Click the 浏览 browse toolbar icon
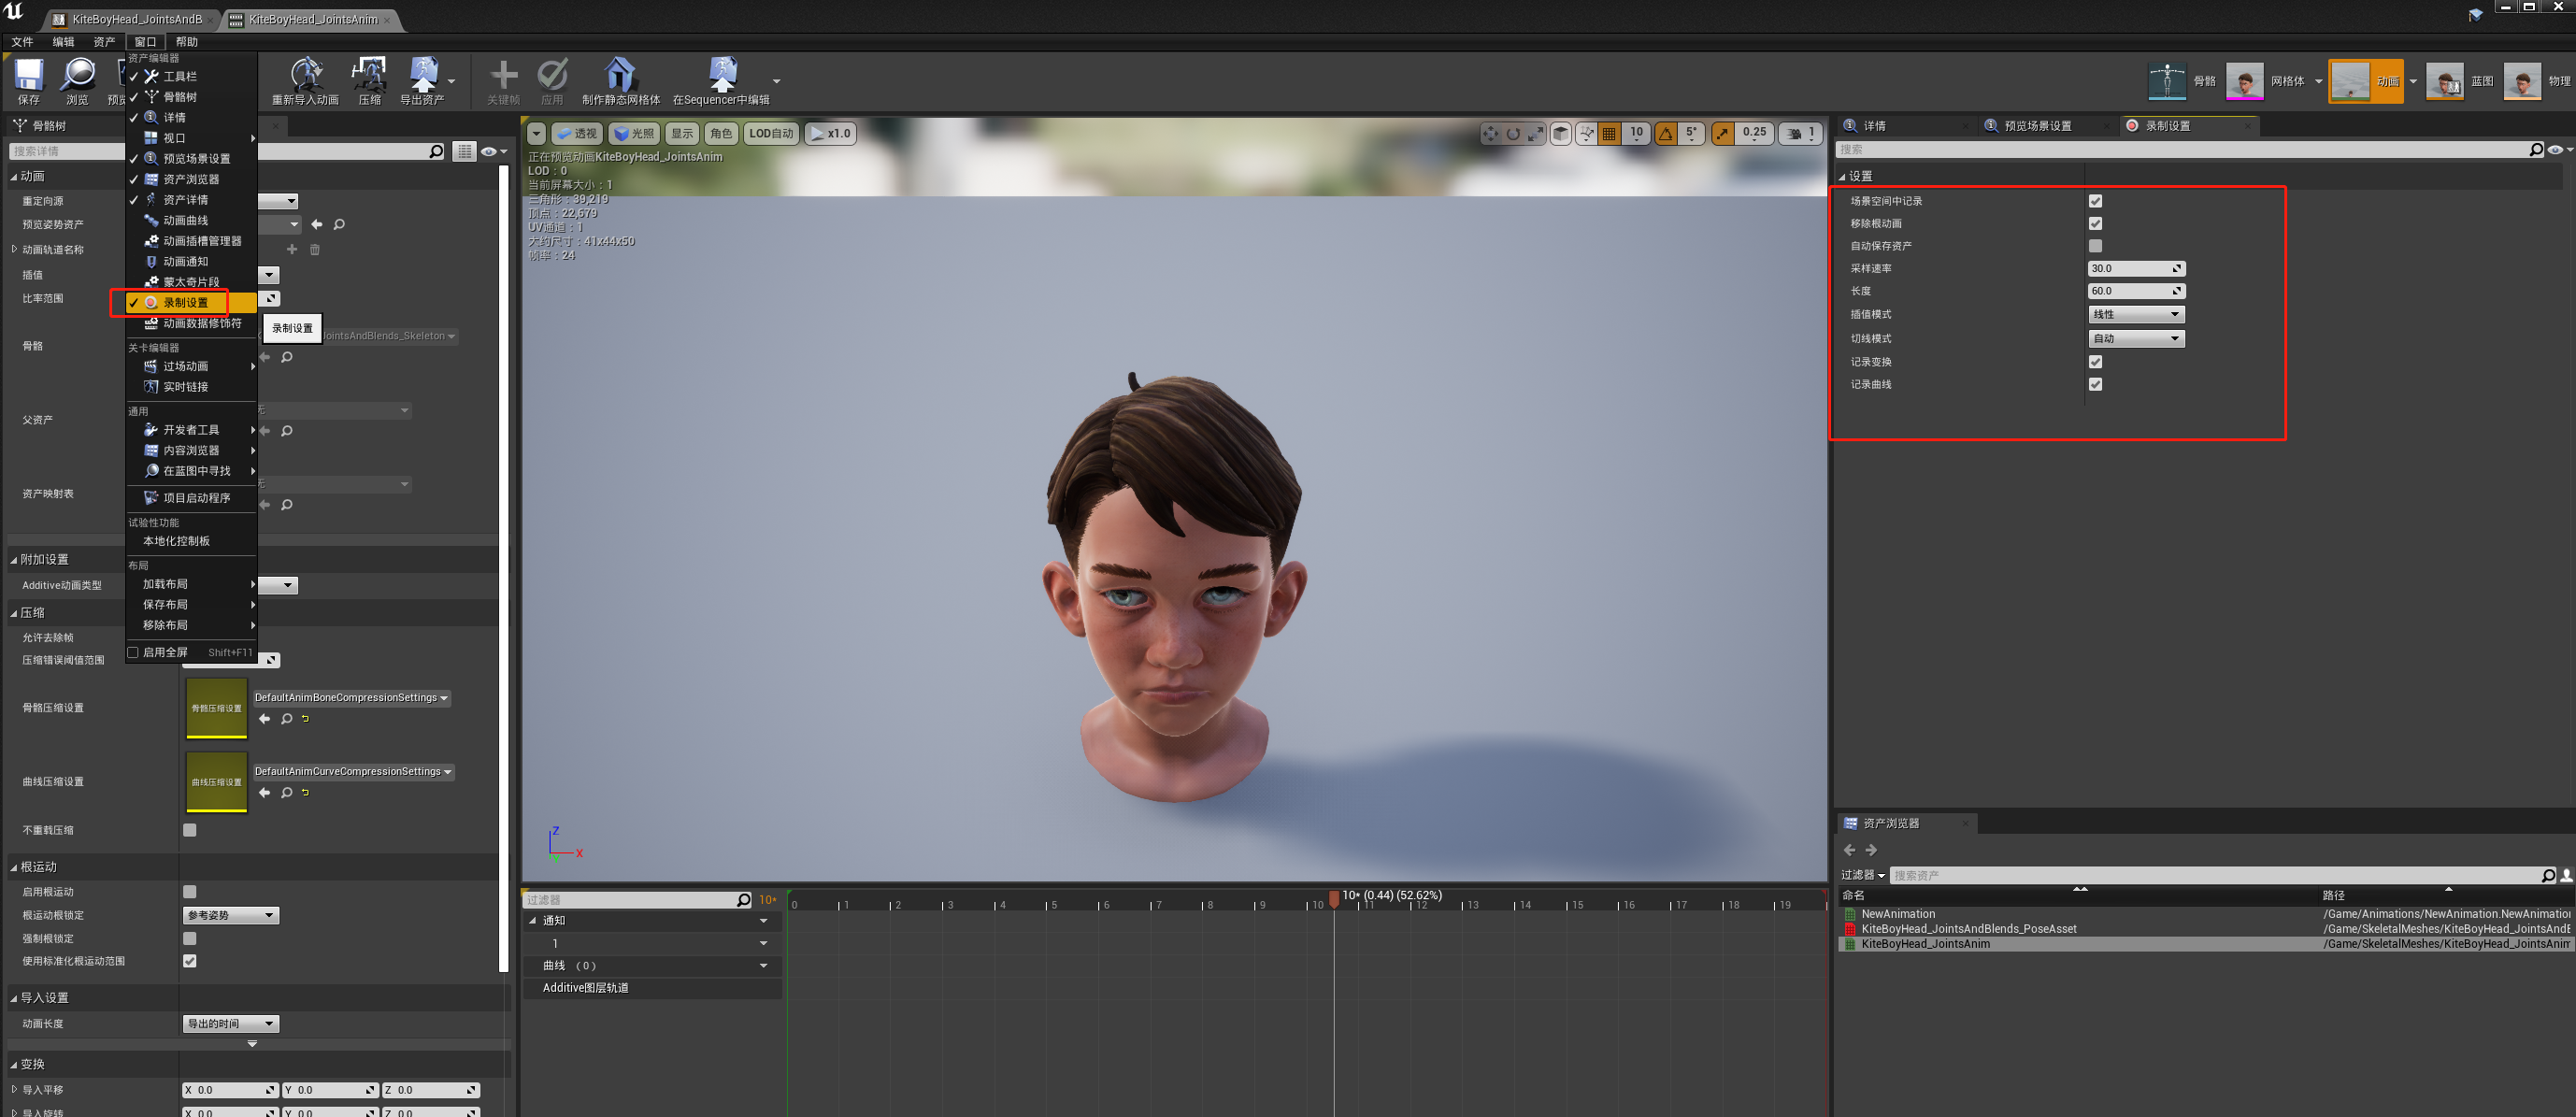Viewport: 2576px width, 1117px height. pos(77,76)
